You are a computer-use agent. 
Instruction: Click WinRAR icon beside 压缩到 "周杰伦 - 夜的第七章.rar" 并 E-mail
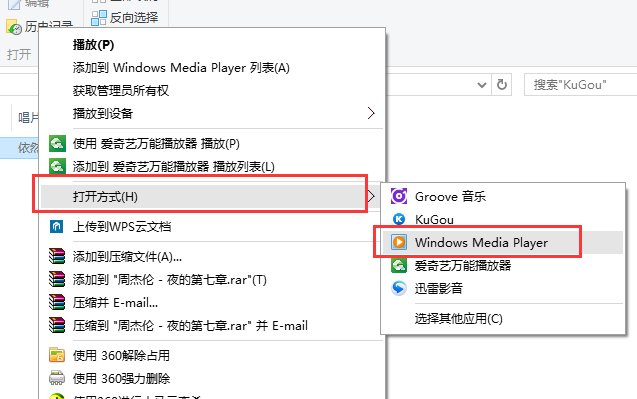point(57,325)
